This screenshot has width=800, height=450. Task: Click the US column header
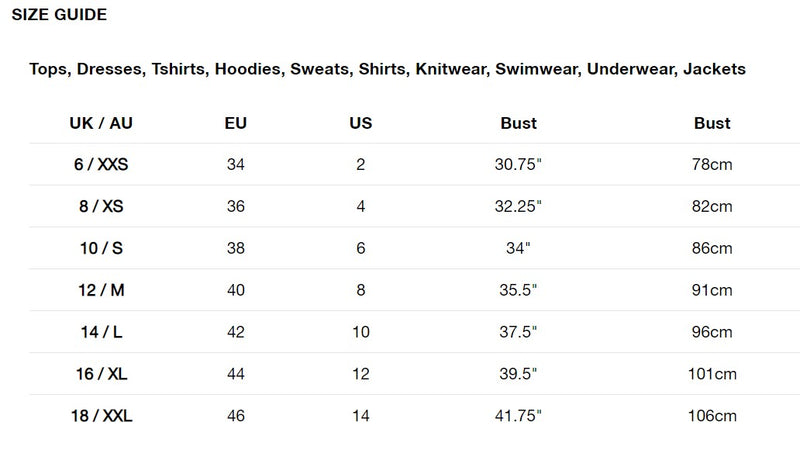361,124
